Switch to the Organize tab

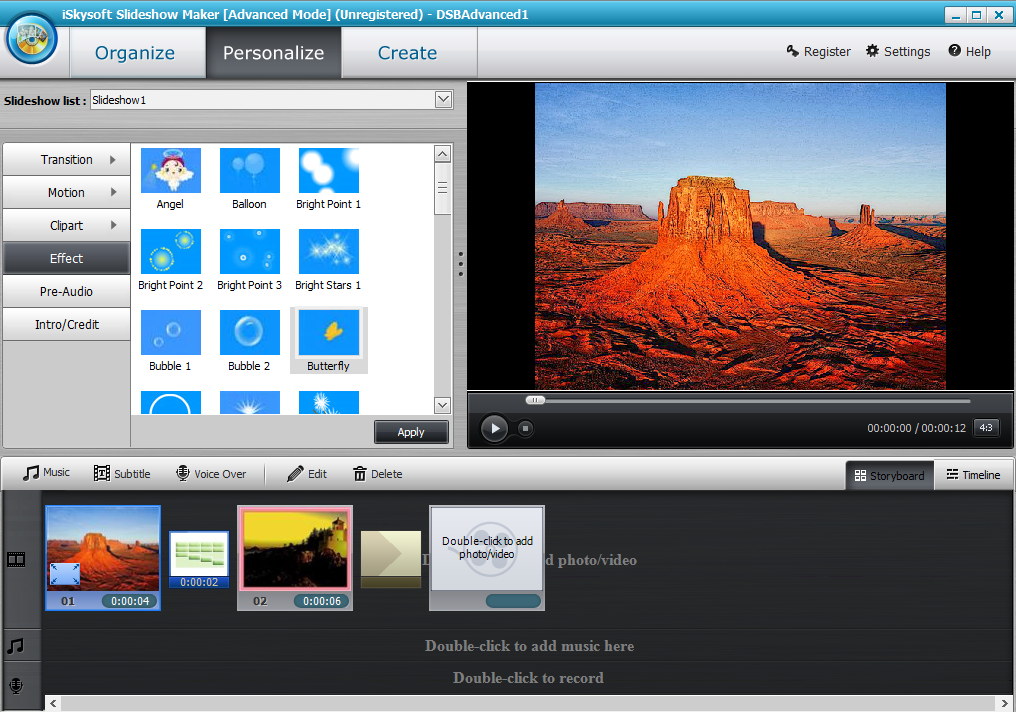point(136,51)
